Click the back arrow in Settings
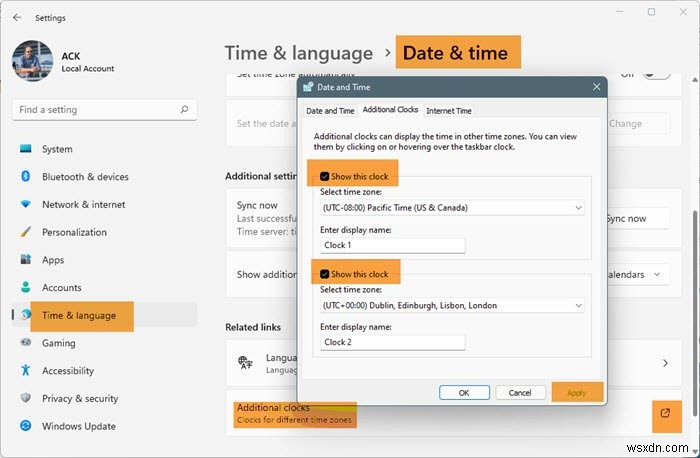700x458 pixels. pyautogui.click(x=17, y=17)
